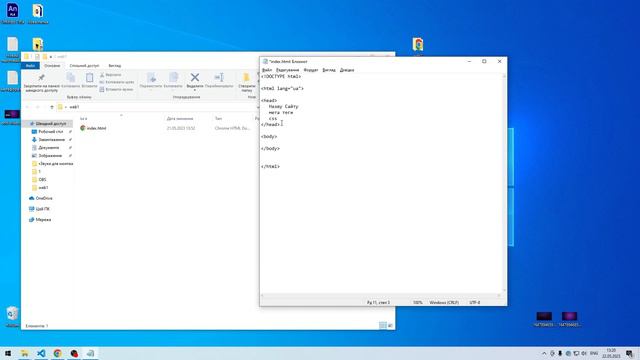Switch Explorer to large icons view toggle
This screenshot has width=640, height=360.
(390, 325)
